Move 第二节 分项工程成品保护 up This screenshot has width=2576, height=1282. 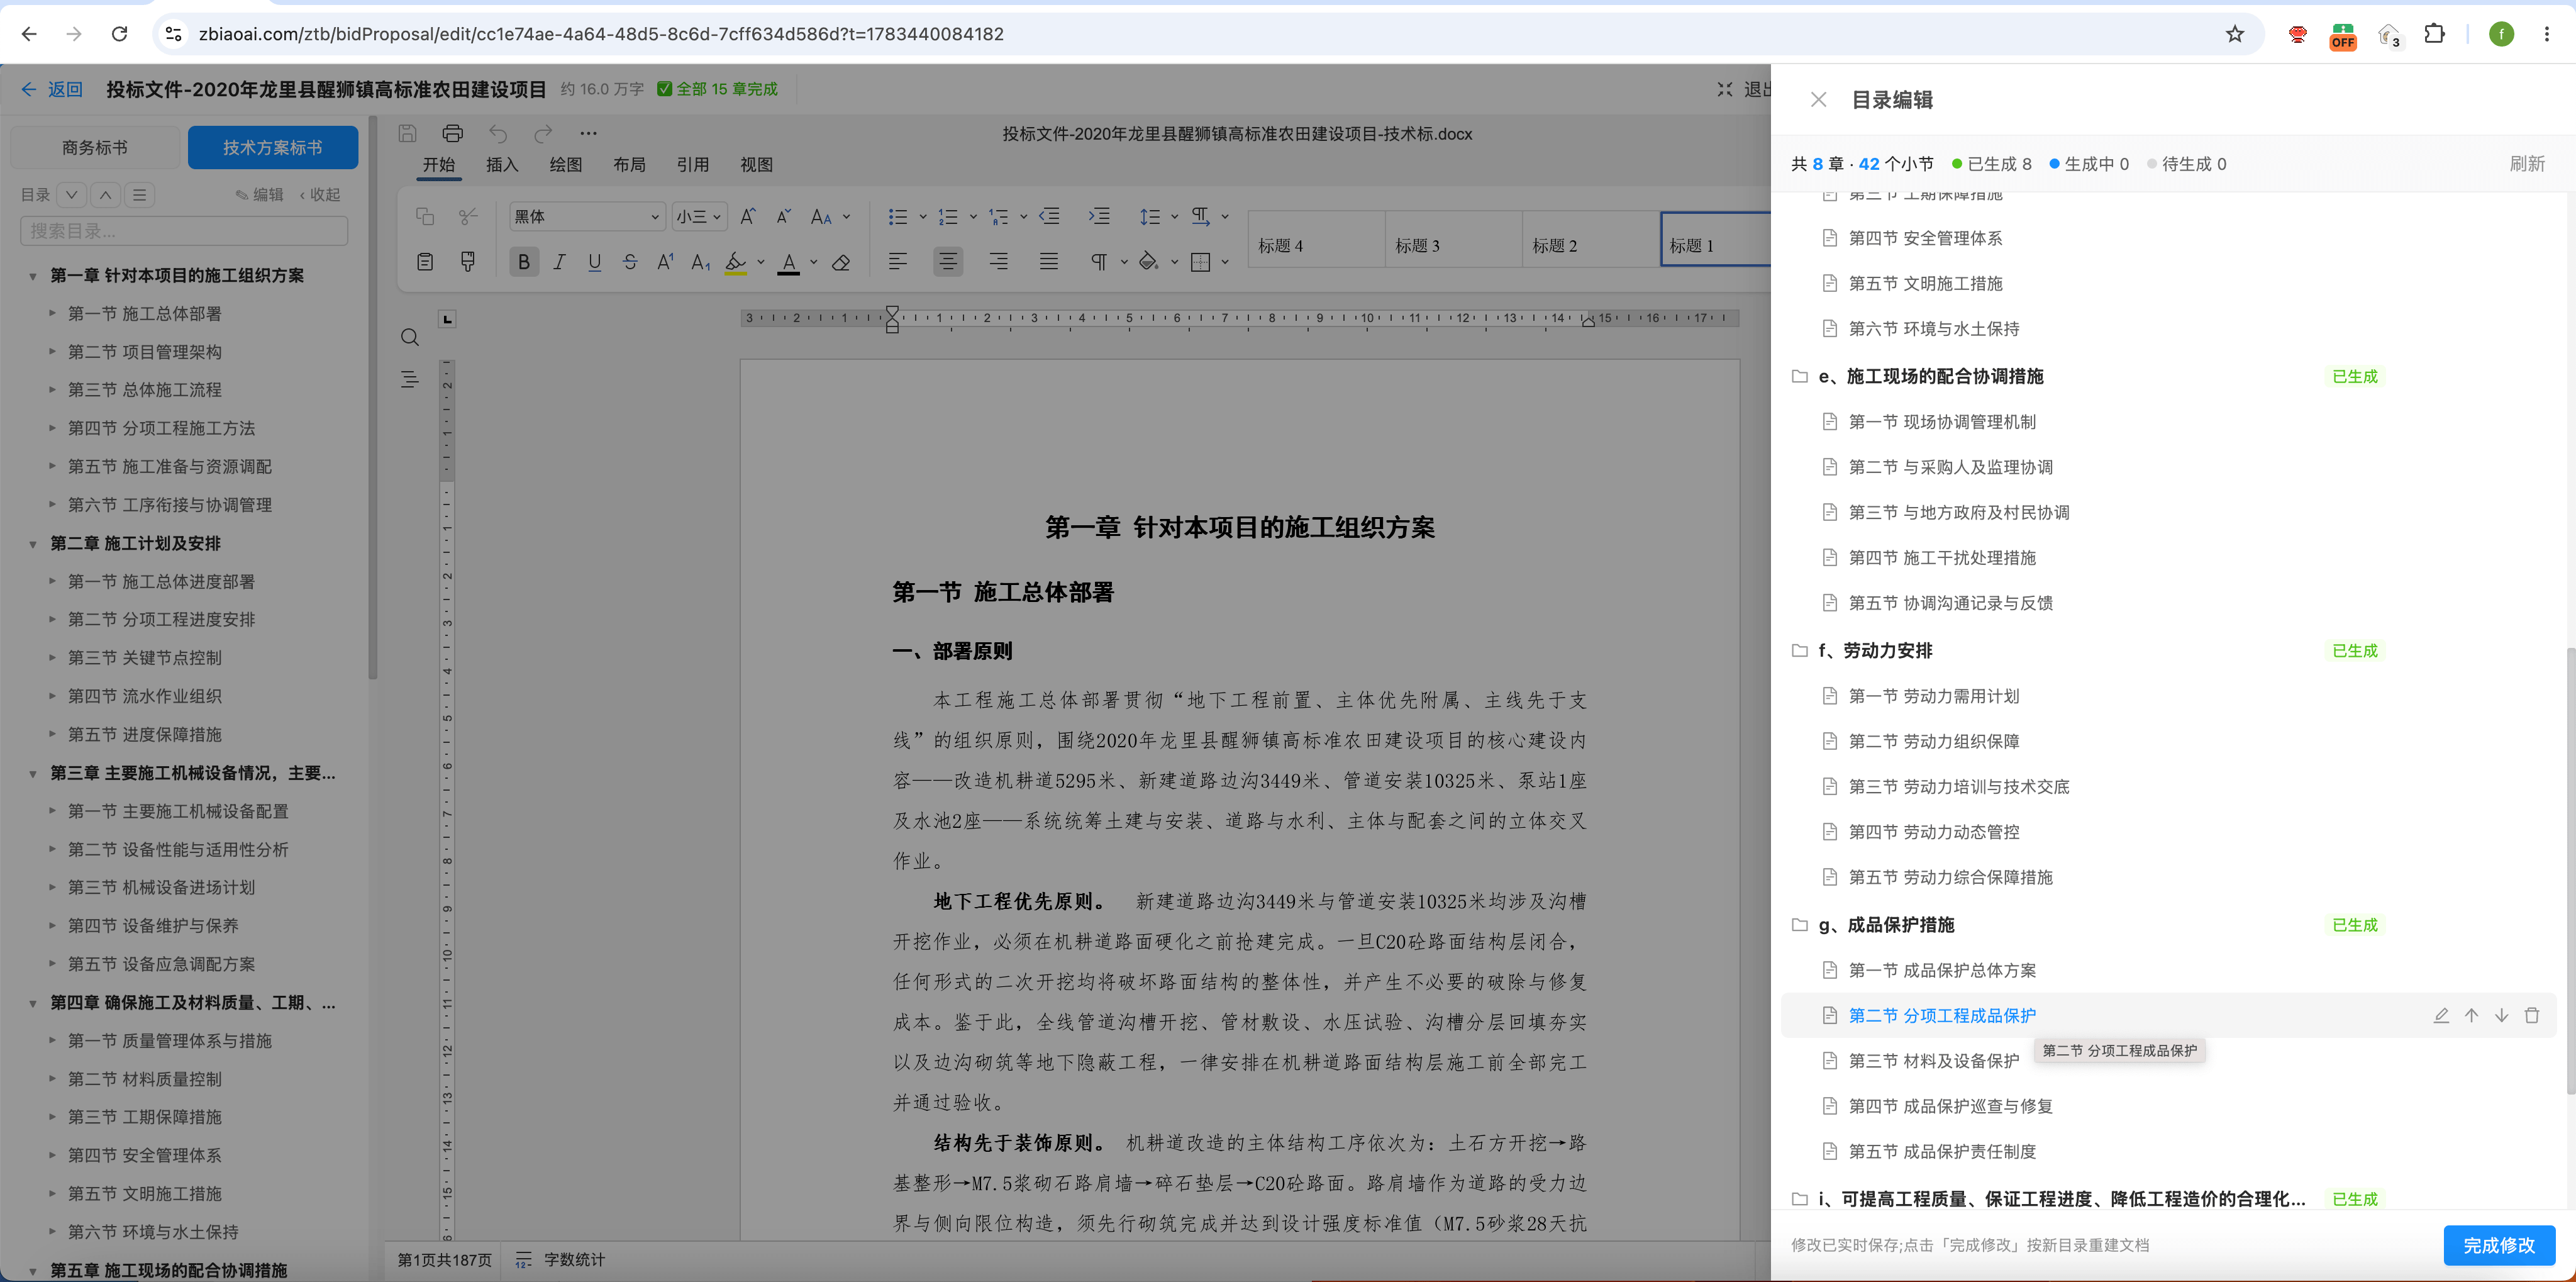point(2472,1015)
